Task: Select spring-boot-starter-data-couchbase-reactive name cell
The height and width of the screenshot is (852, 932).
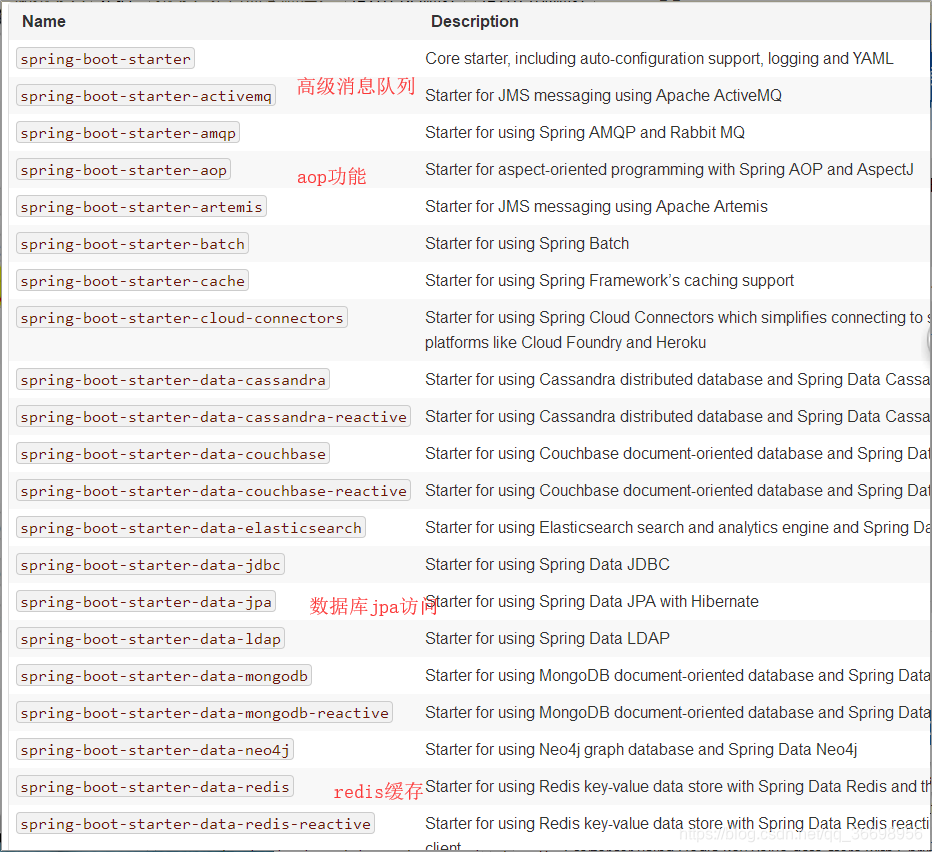Action: tap(213, 490)
